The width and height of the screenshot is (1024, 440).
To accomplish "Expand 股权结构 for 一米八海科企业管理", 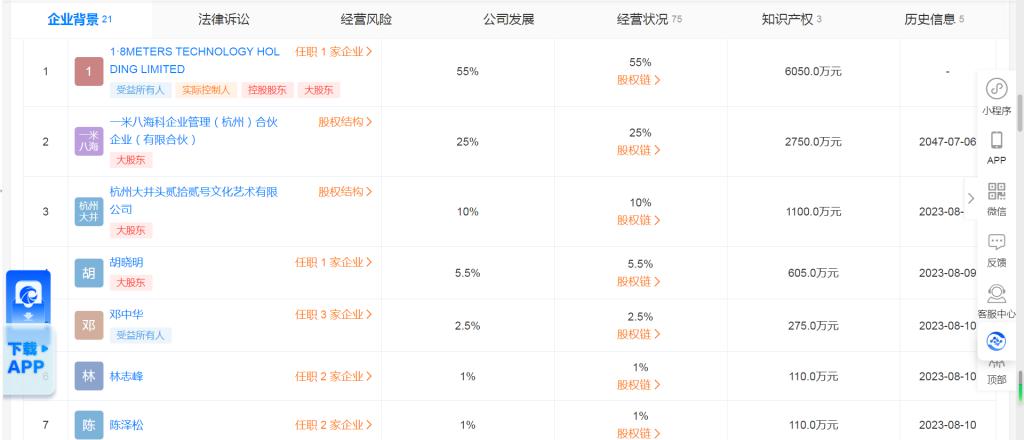I will click(x=345, y=122).
